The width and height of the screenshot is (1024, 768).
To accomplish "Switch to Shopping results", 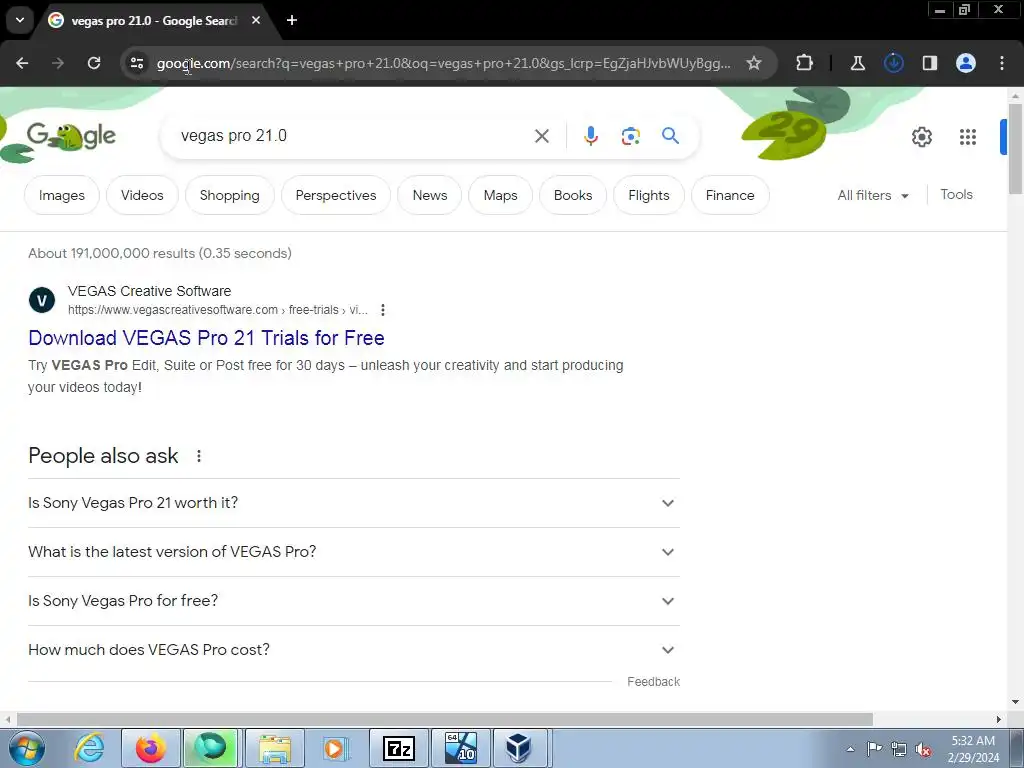I will point(229,195).
